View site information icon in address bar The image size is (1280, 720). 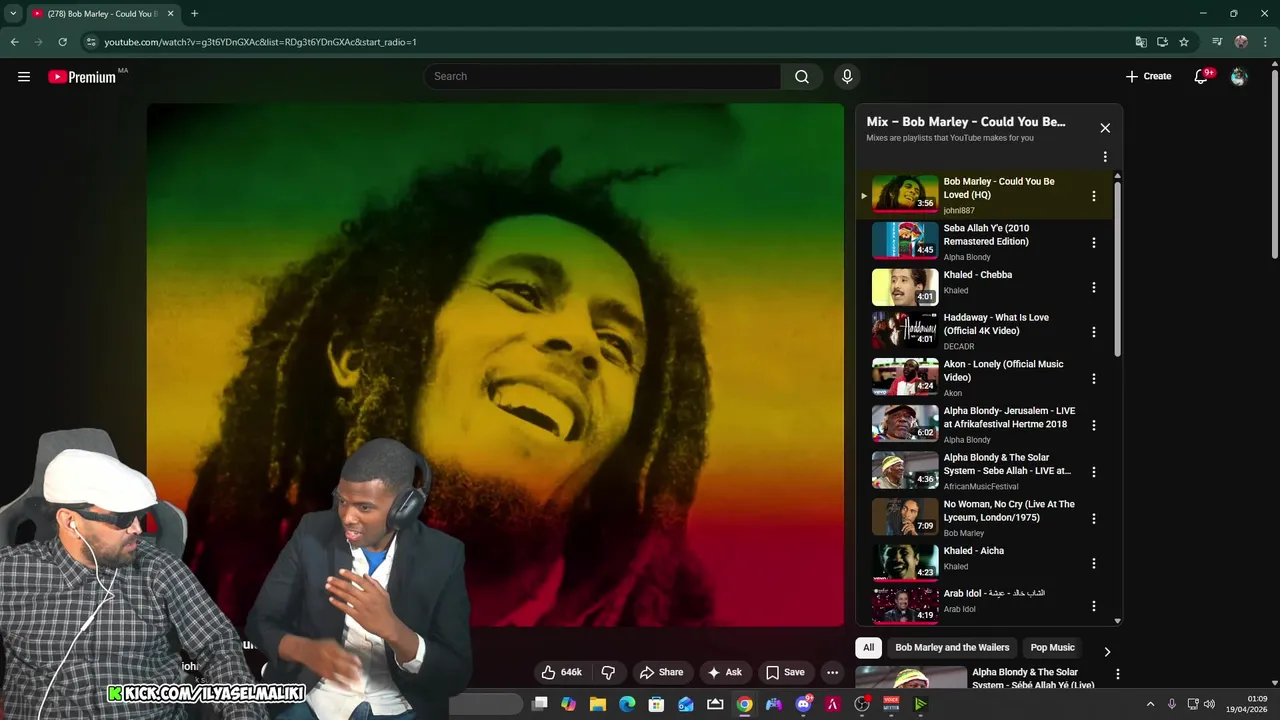click(91, 42)
